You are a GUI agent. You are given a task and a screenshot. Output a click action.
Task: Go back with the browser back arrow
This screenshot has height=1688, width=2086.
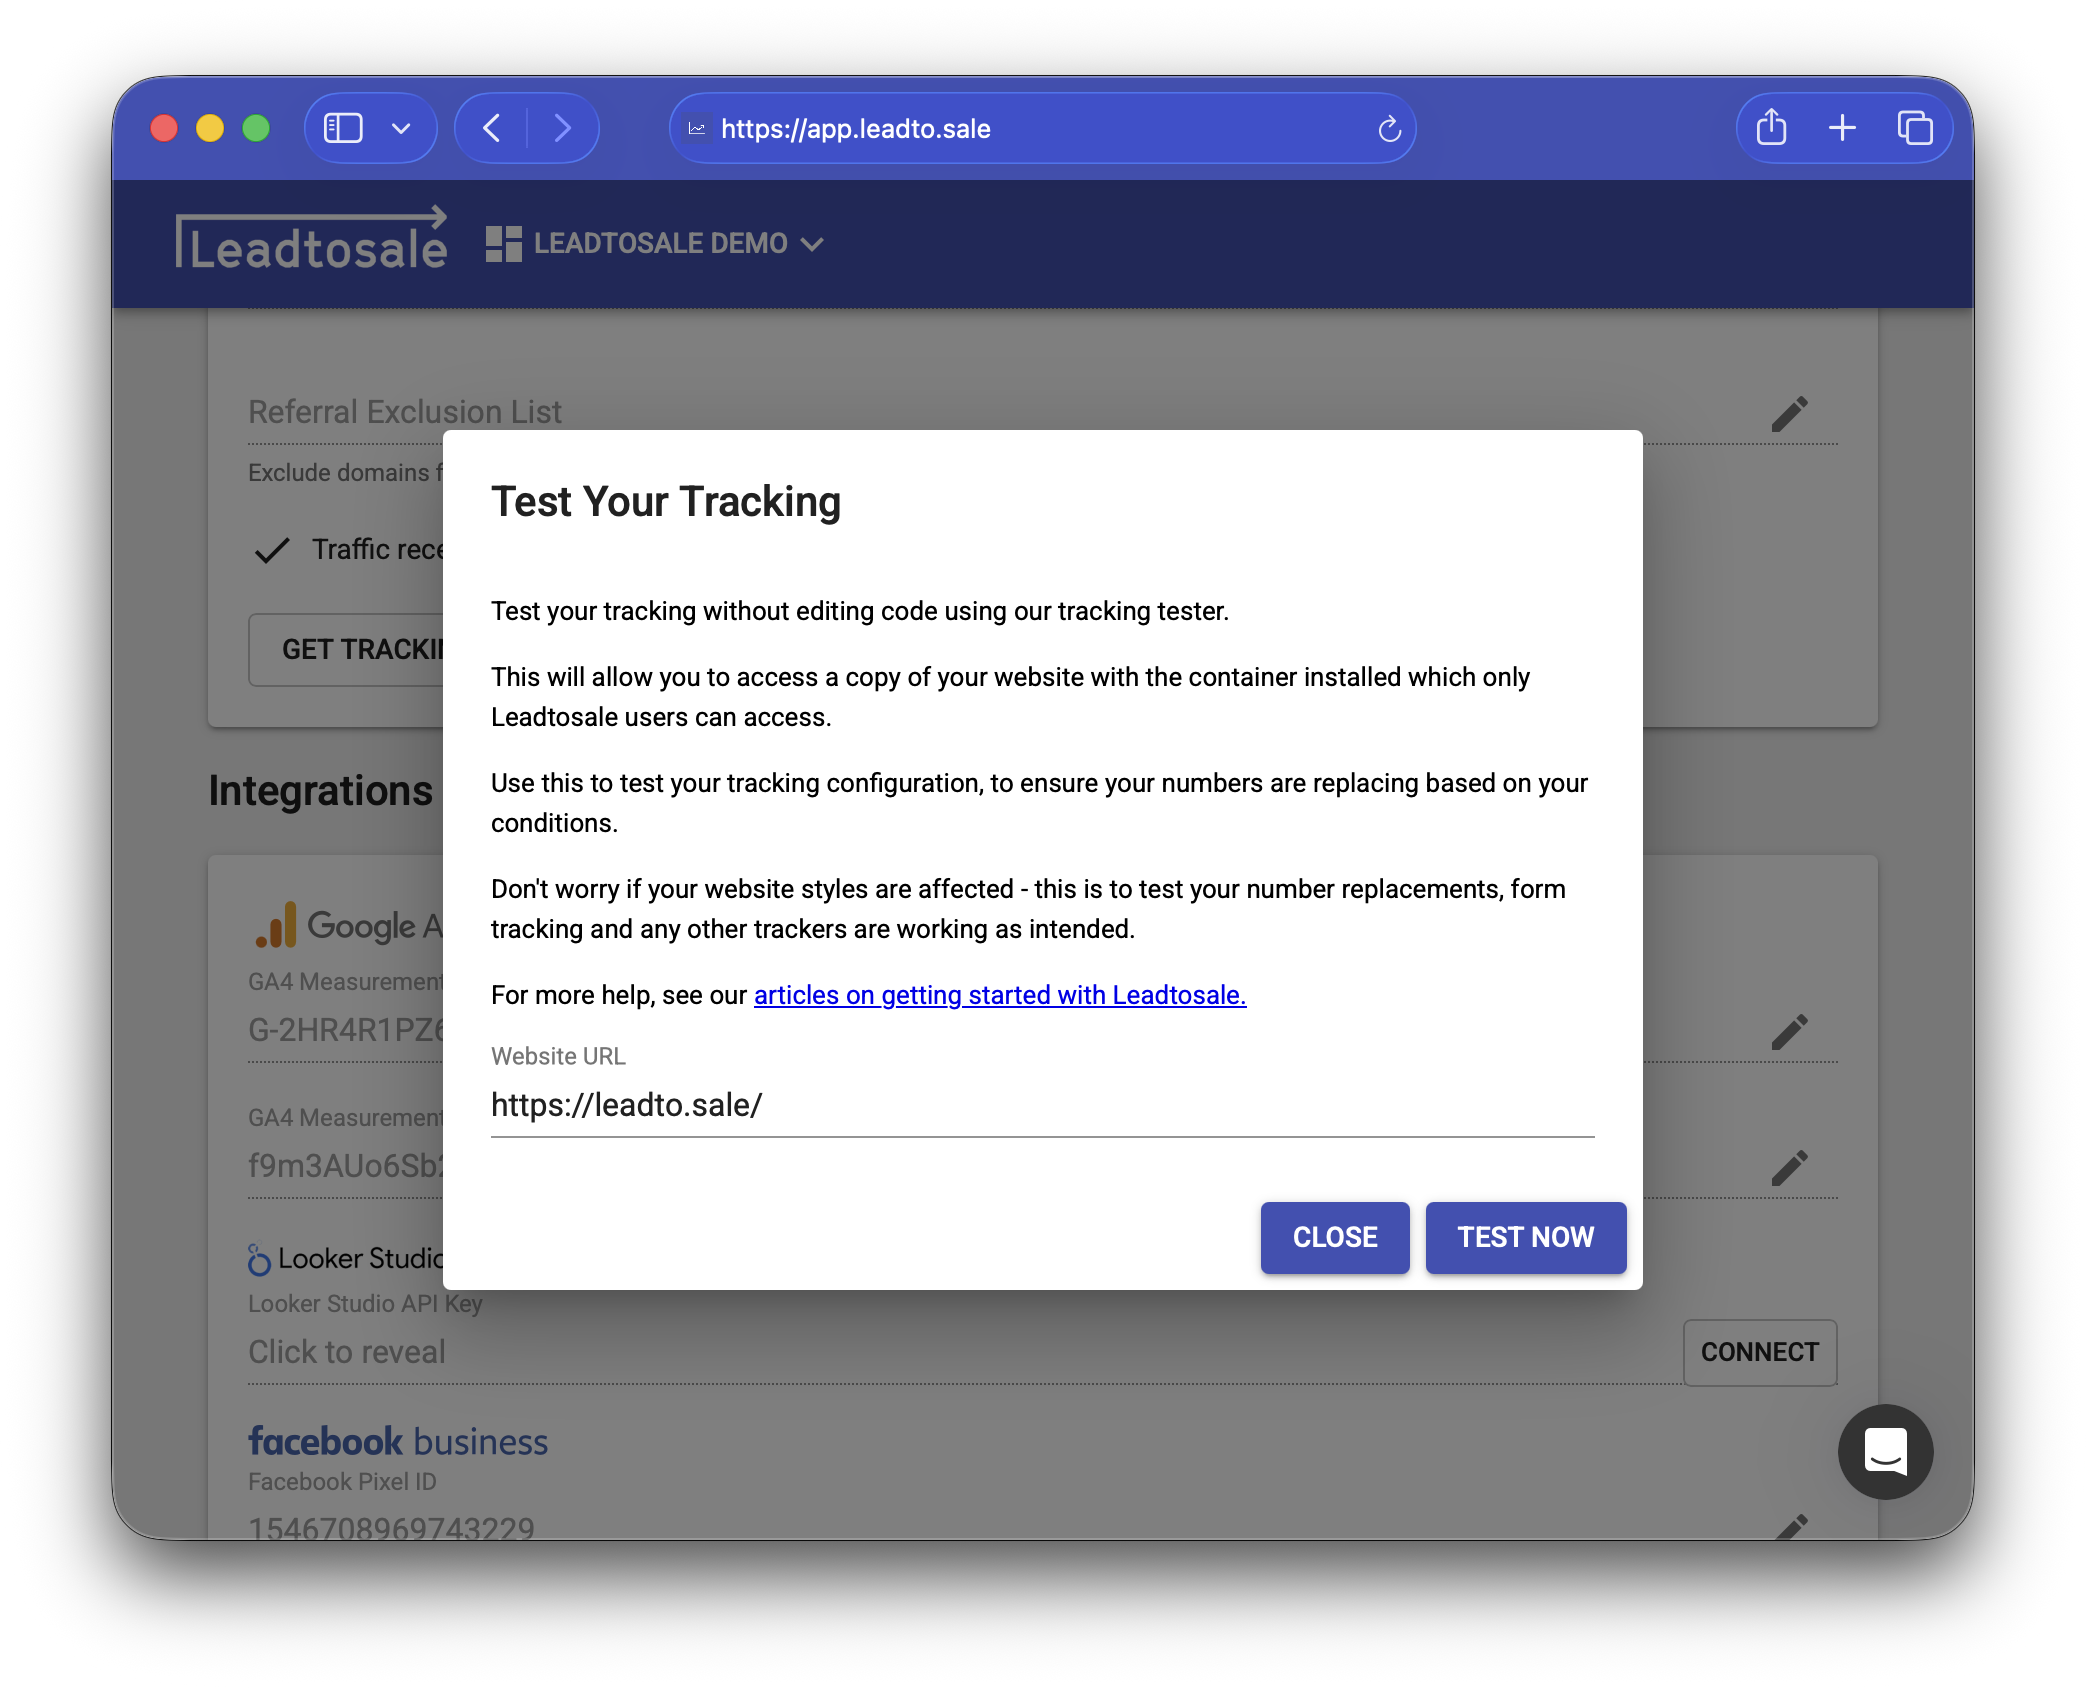click(x=492, y=128)
